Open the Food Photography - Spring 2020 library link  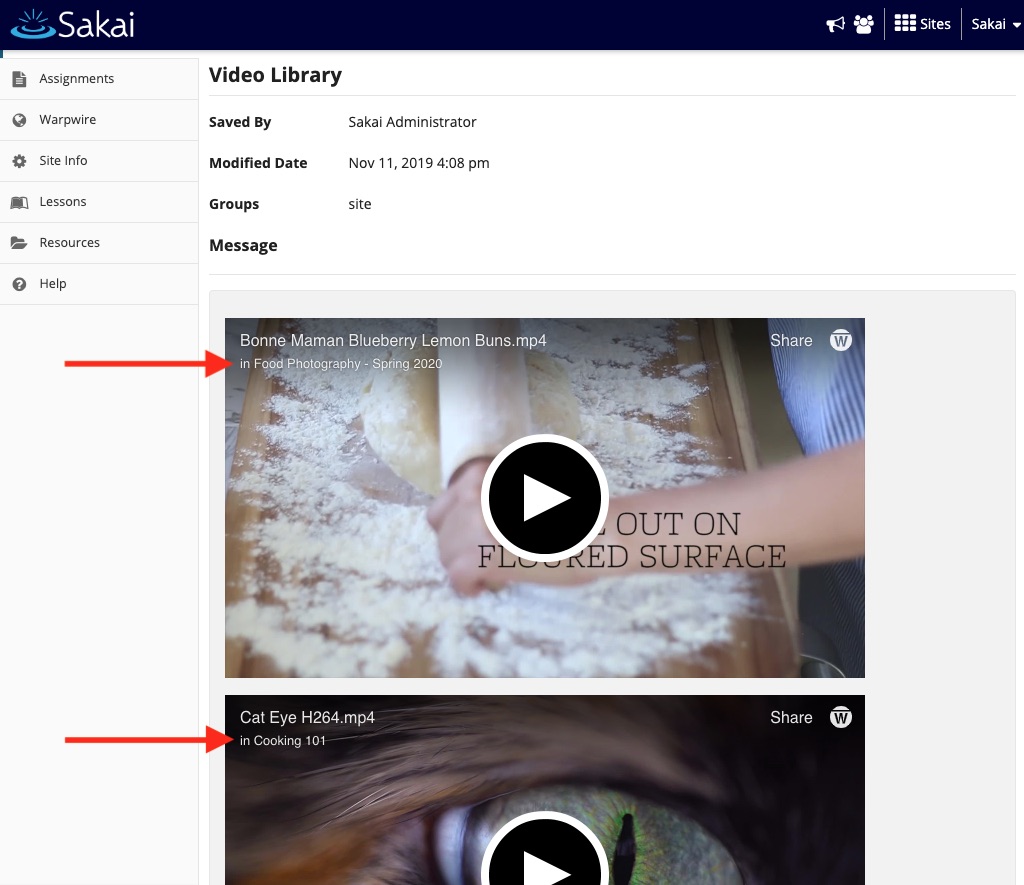click(x=347, y=364)
